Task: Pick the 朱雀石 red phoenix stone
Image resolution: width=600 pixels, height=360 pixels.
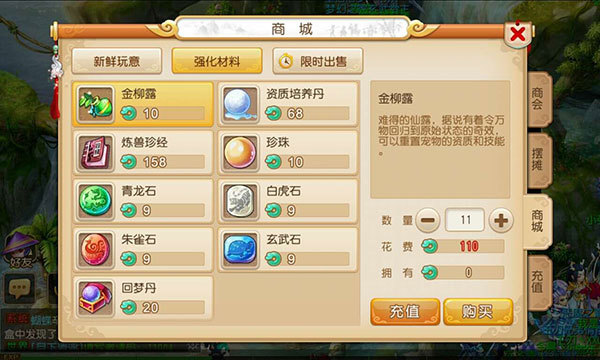Action: [x=95, y=250]
